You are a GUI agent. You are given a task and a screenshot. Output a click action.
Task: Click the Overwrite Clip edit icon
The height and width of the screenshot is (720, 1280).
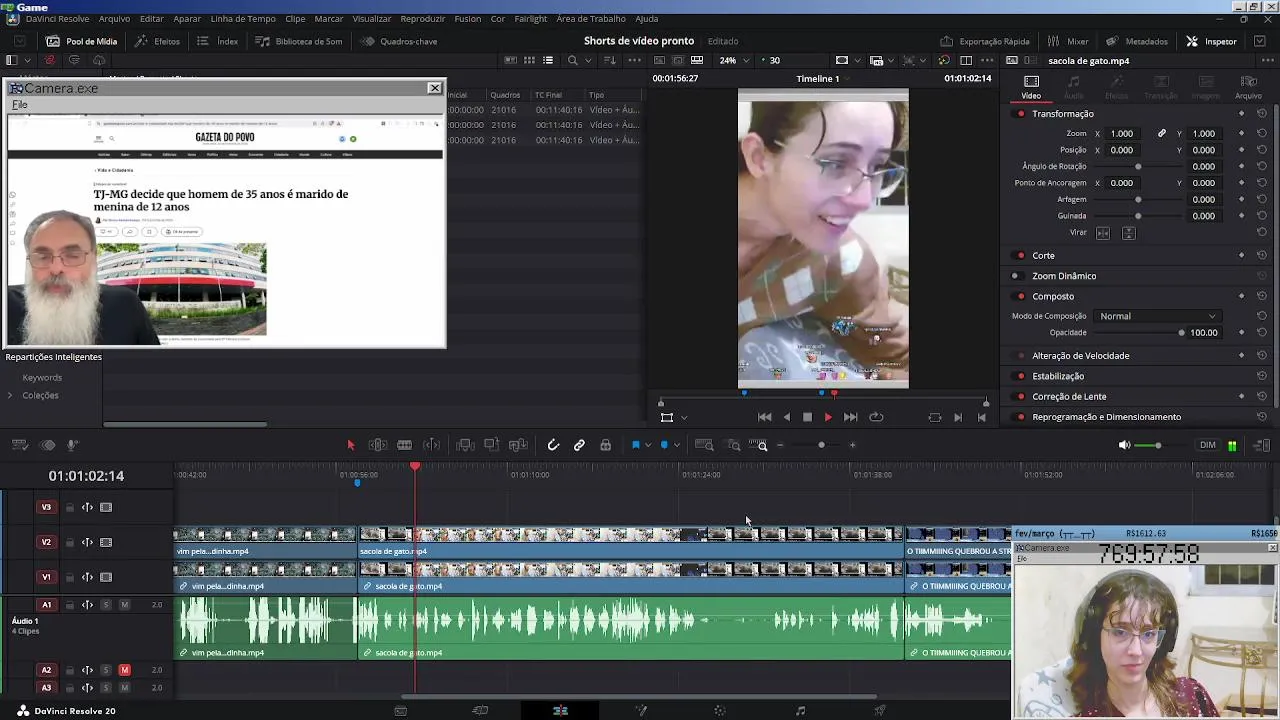click(x=491, y=445)
